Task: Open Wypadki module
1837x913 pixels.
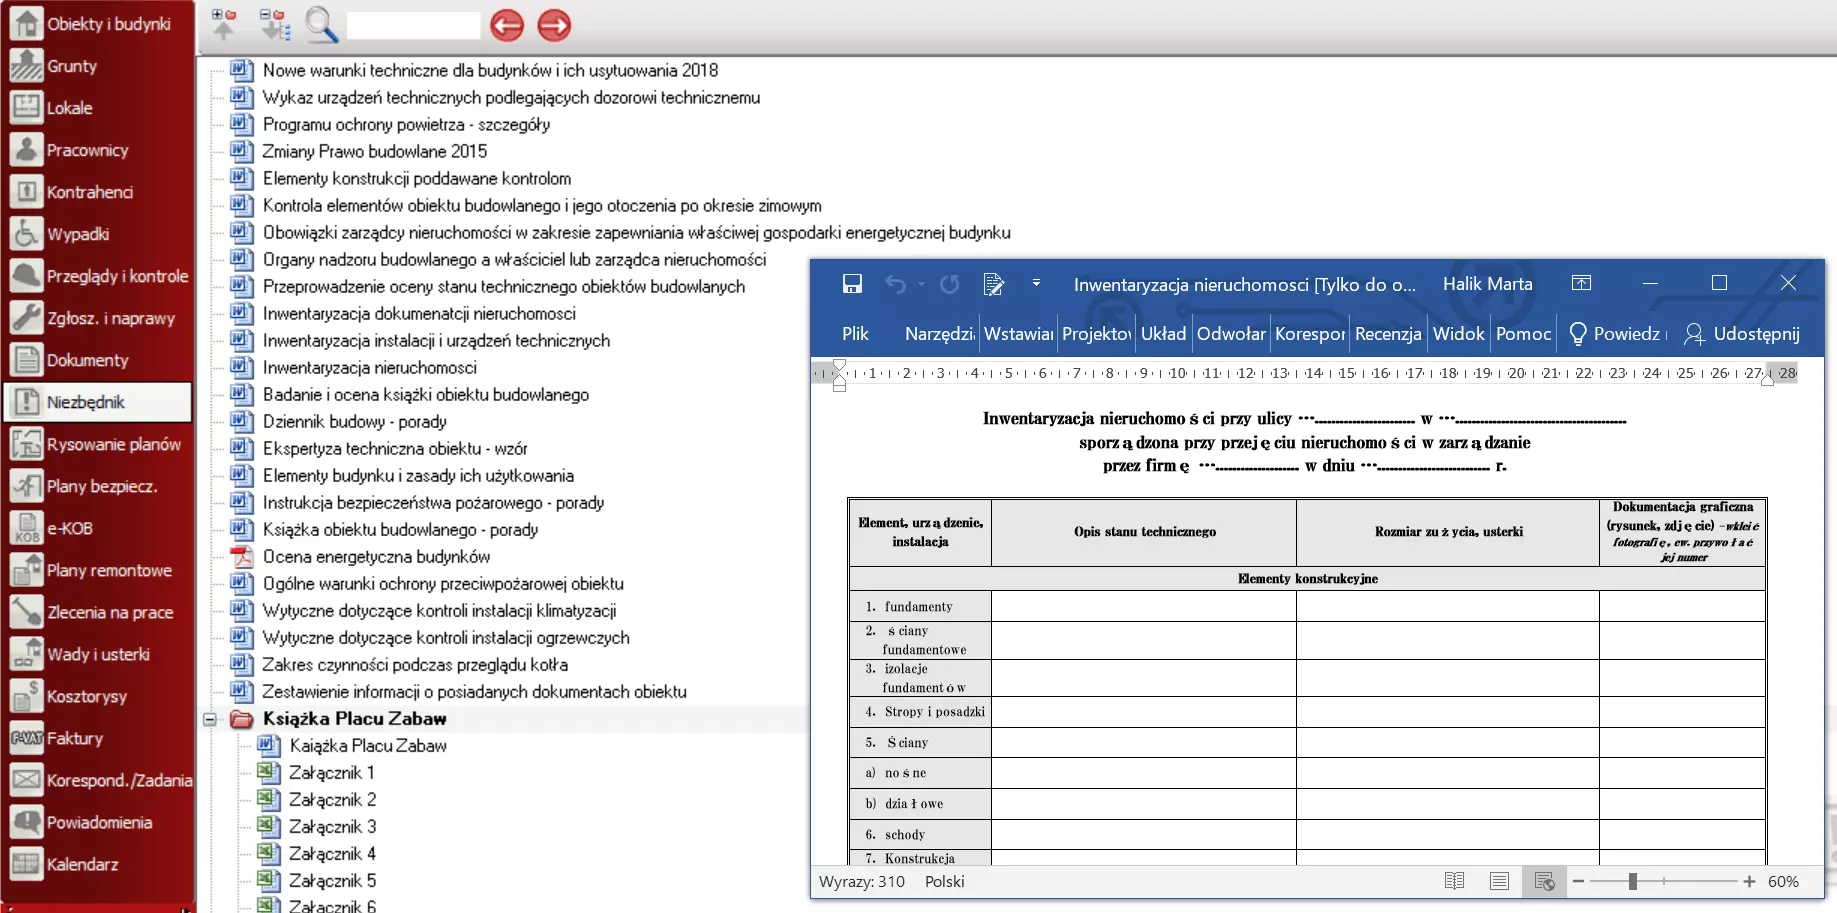Action: point(97,234)
